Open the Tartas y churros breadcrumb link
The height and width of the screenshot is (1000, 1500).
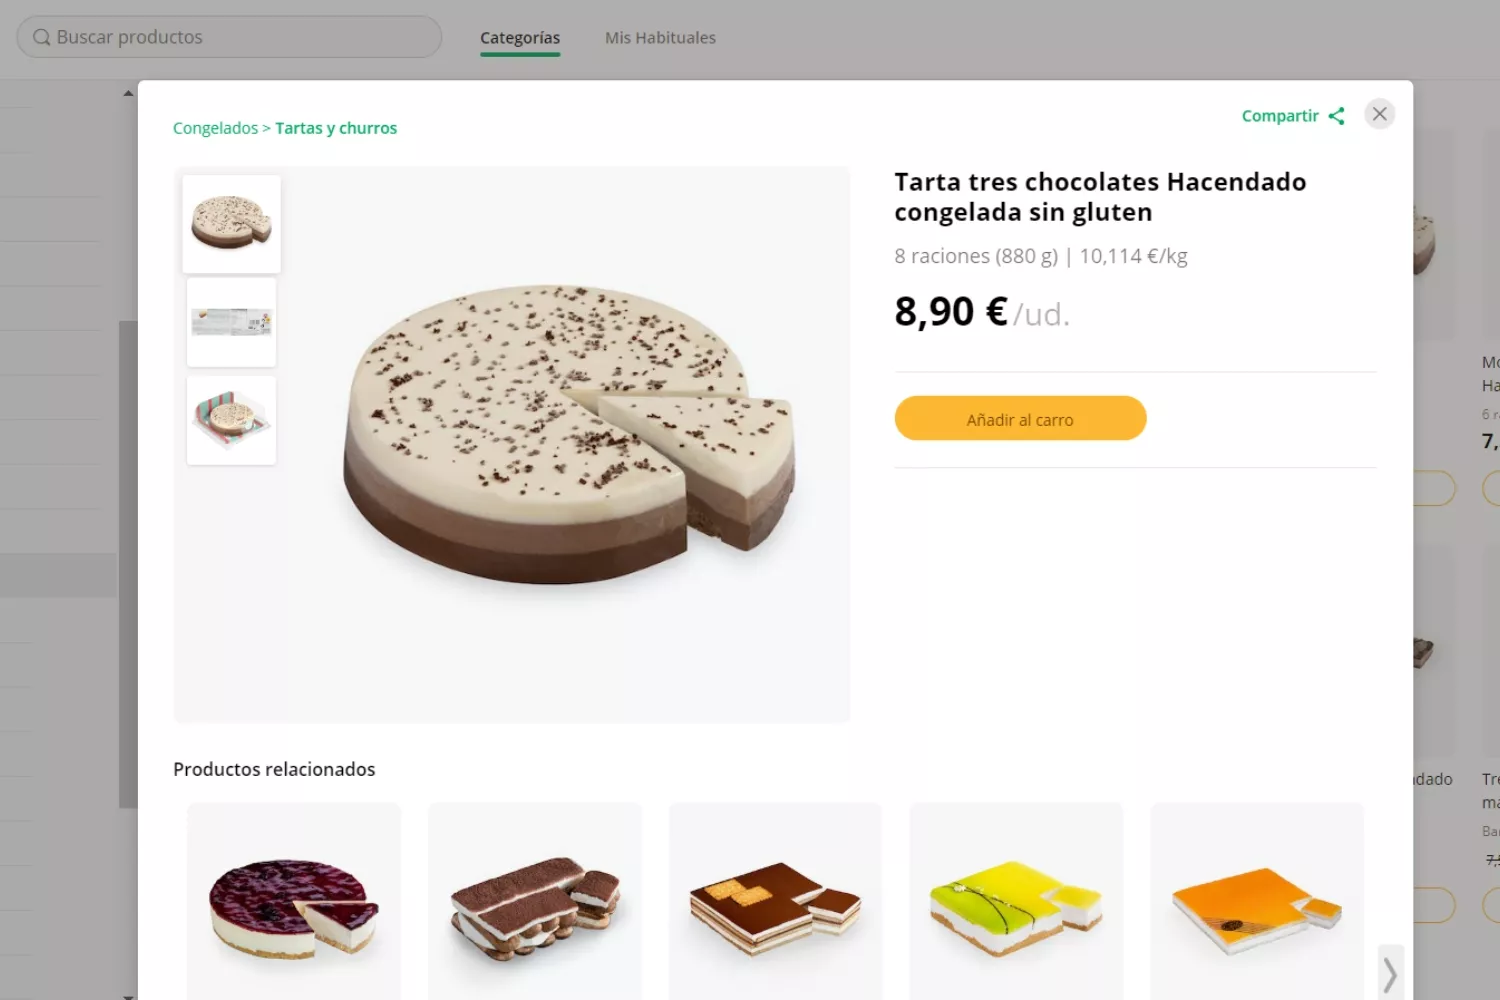(x=336, y=128)
